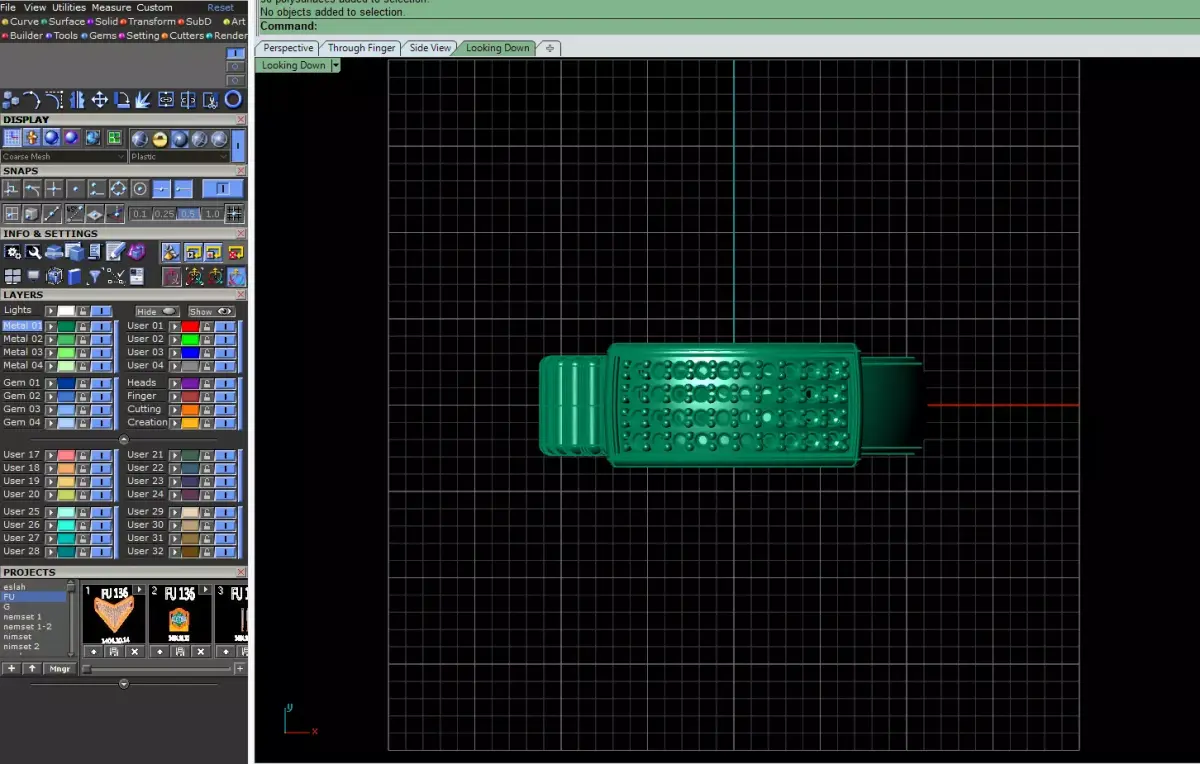Select the funnel filter icon
1200x764 pixels.
click(x=95, y=276)
